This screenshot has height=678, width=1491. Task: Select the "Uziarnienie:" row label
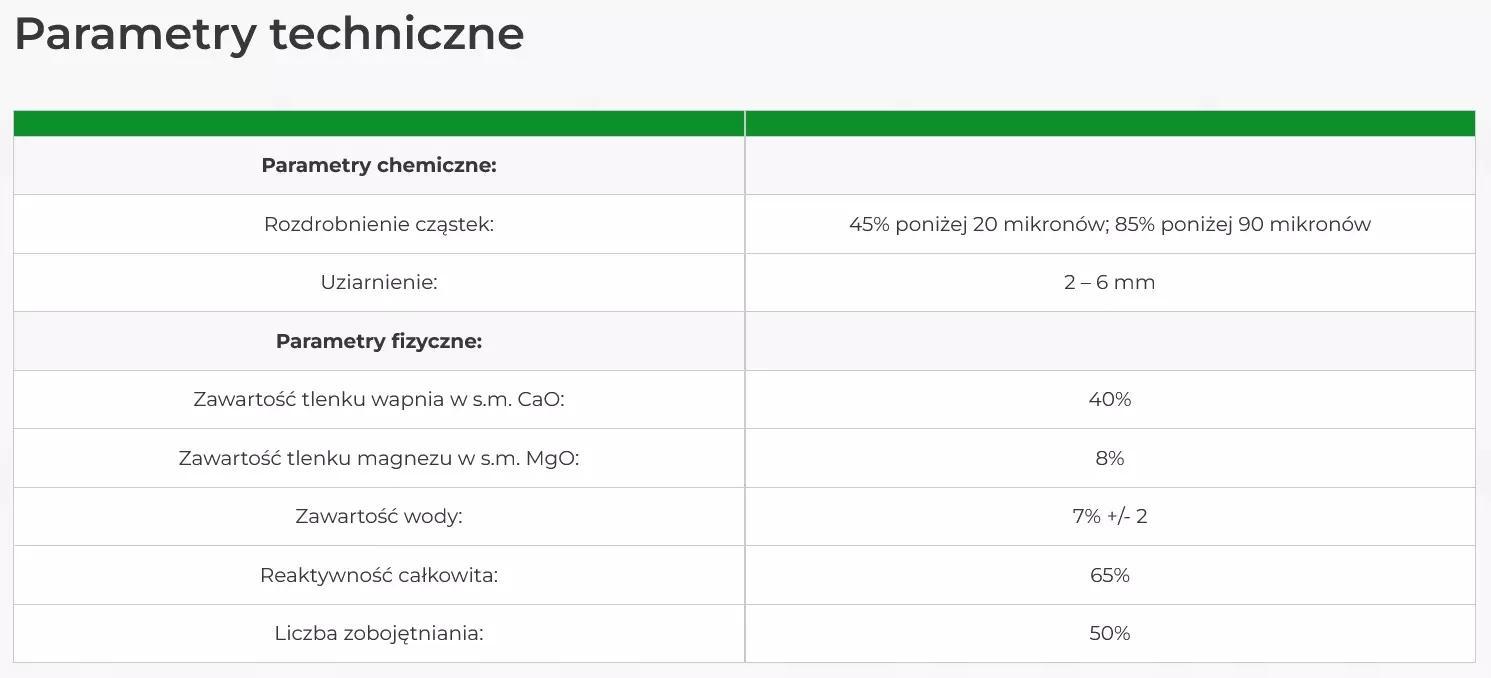pyautogui.click(x=379, y=283)
